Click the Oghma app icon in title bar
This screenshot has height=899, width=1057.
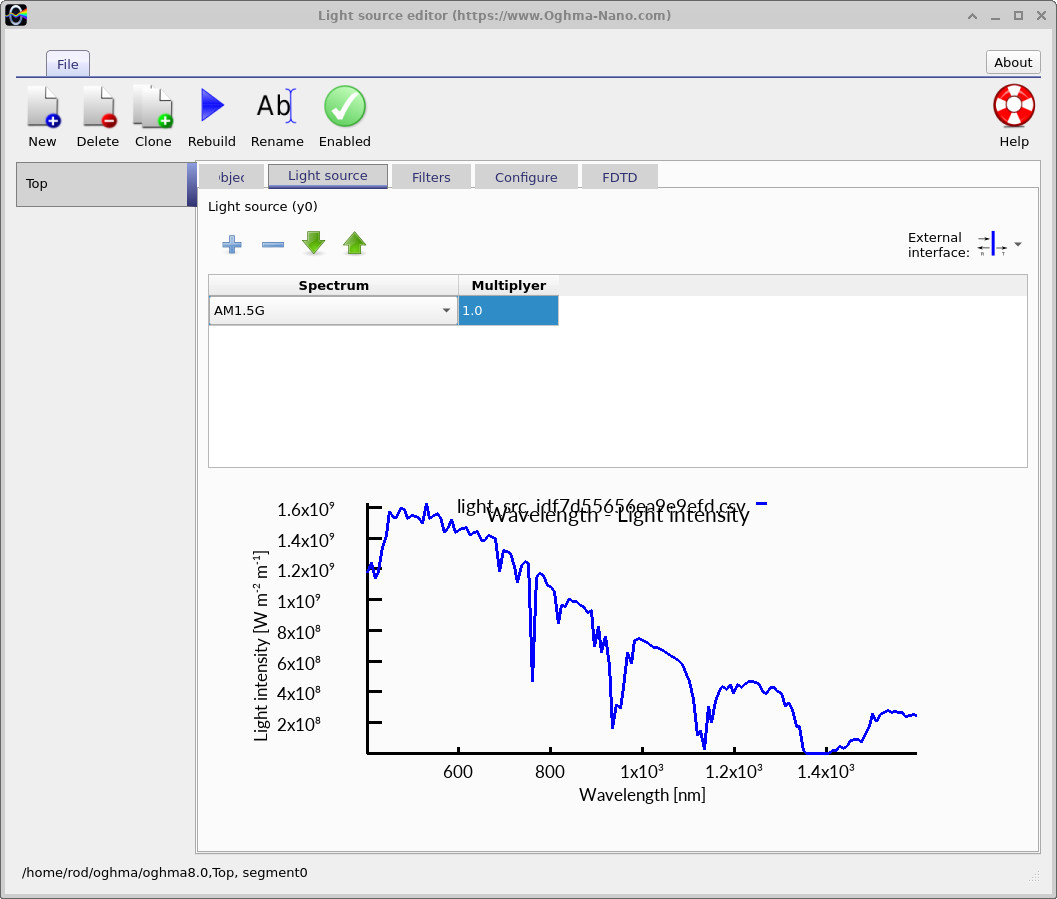click(16, 15)
